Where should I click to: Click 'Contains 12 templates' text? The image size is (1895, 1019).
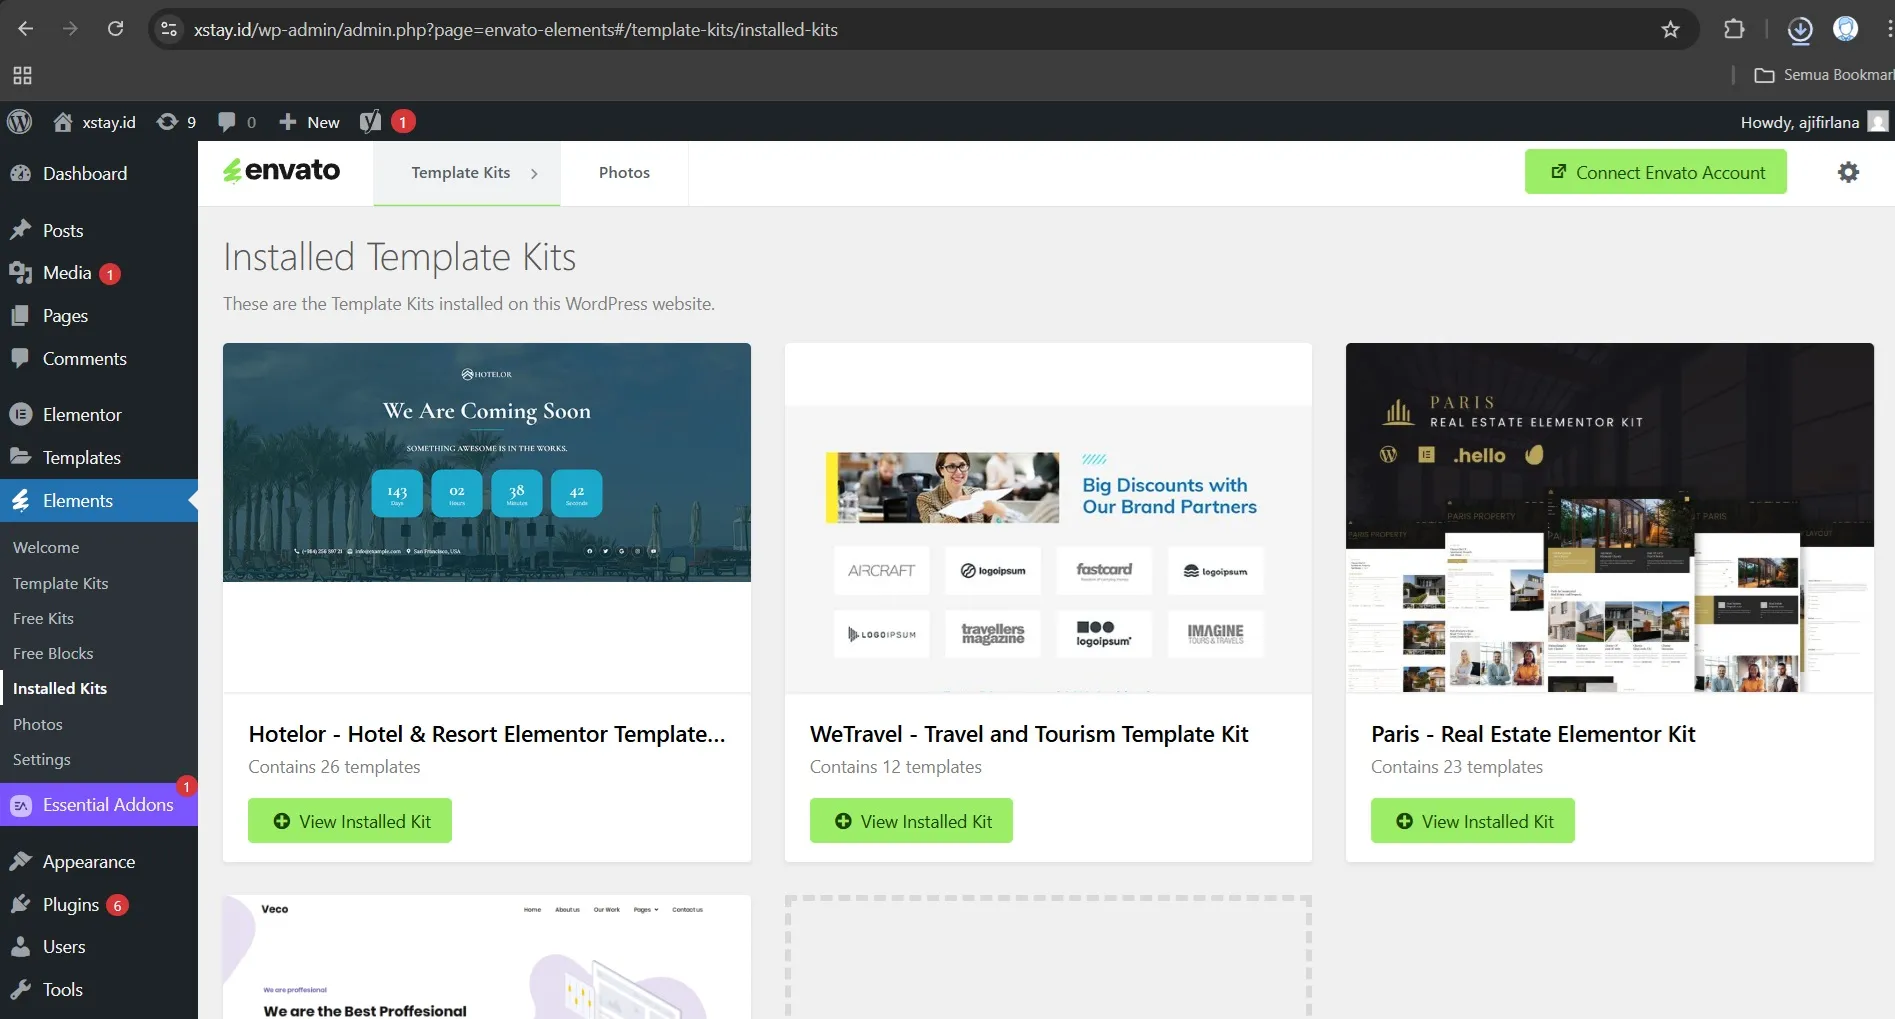coord(896,767)
